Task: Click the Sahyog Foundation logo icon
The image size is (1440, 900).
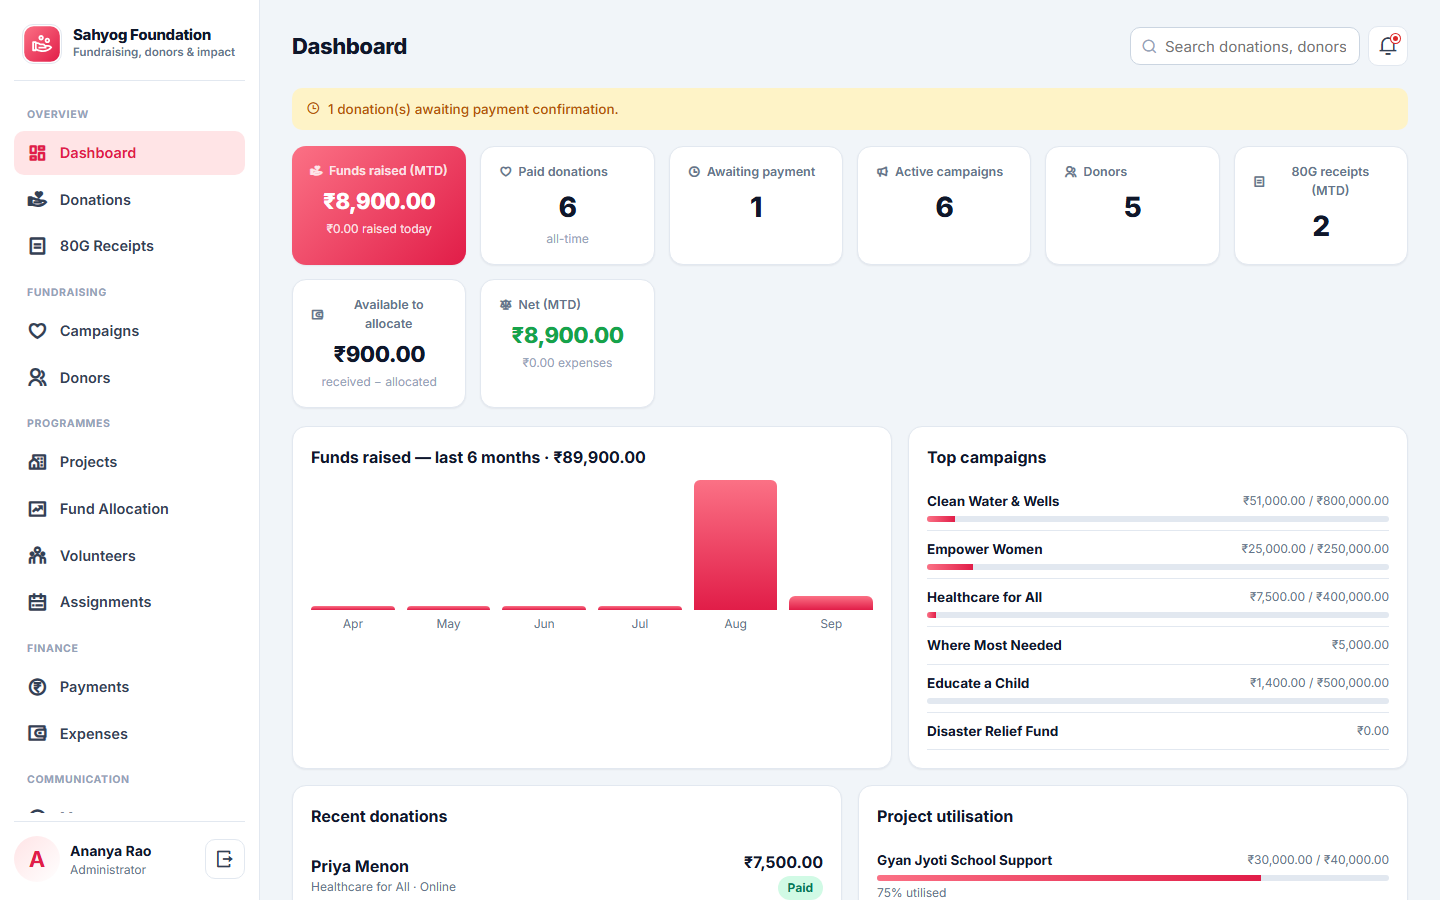Action: (42, 44)
